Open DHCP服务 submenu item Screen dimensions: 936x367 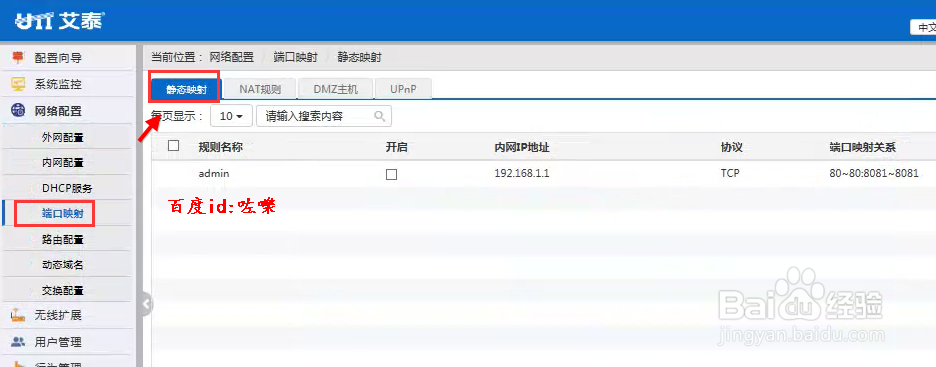point(67,188)
